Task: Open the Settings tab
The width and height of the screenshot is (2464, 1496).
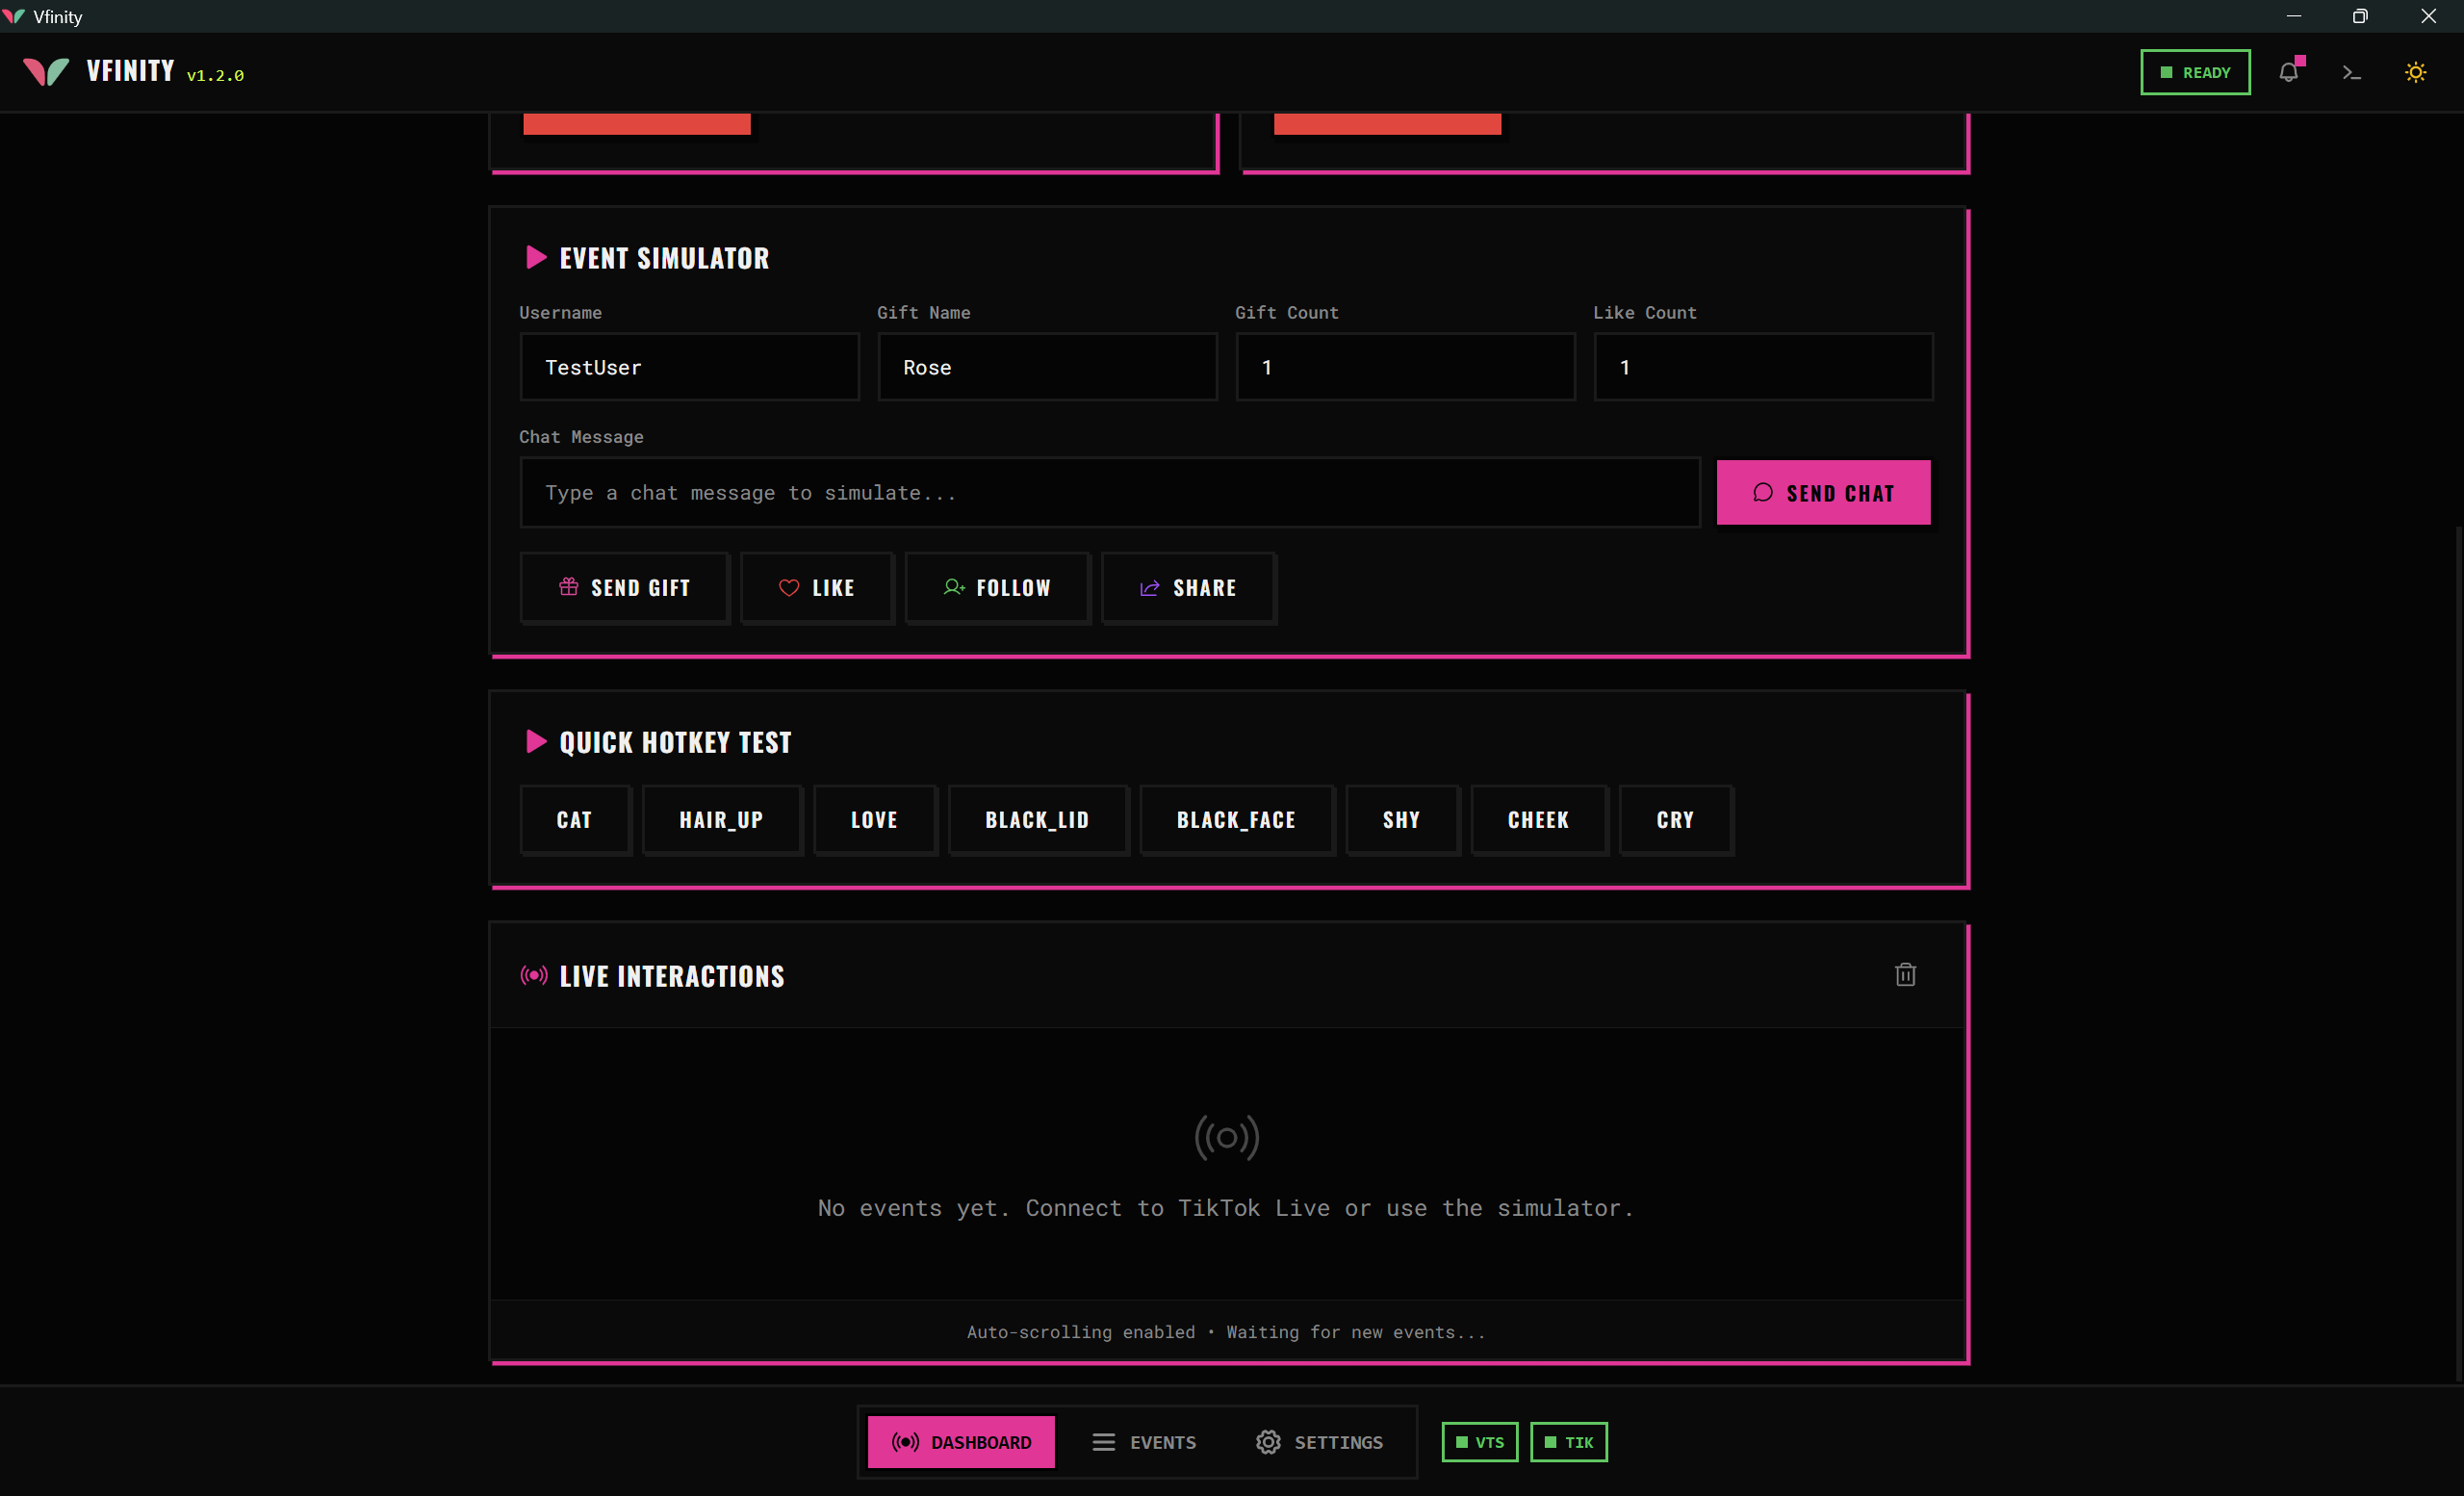Action: 1320,1441
